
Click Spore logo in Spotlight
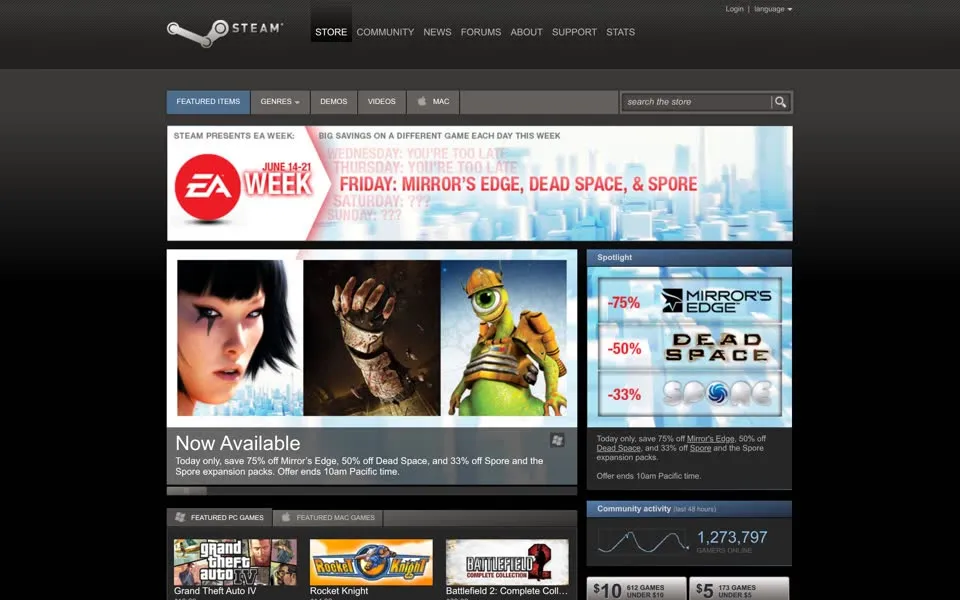717,394
